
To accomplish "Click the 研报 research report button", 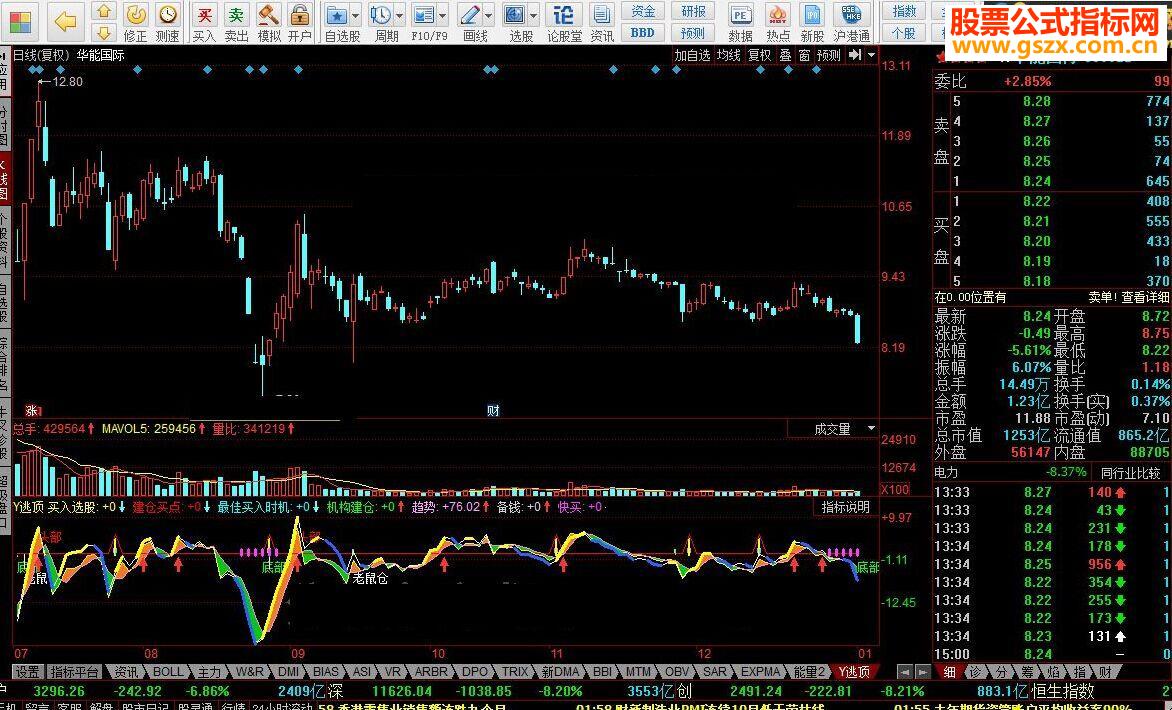I will click(x=693, y=11).
